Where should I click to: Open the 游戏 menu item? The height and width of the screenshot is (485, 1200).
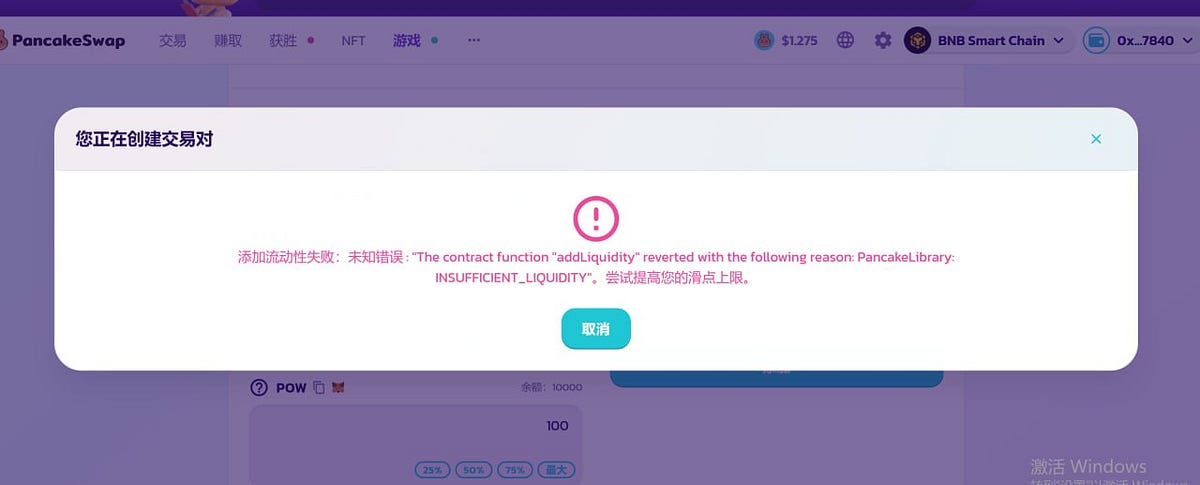point(407,41)
